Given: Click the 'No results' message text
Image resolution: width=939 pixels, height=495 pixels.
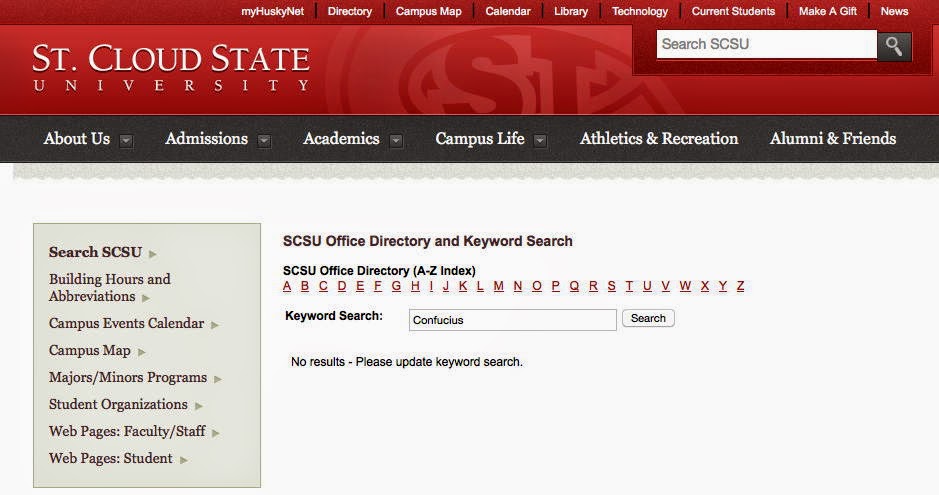Looking at the screenshot, I should point(407,362).
